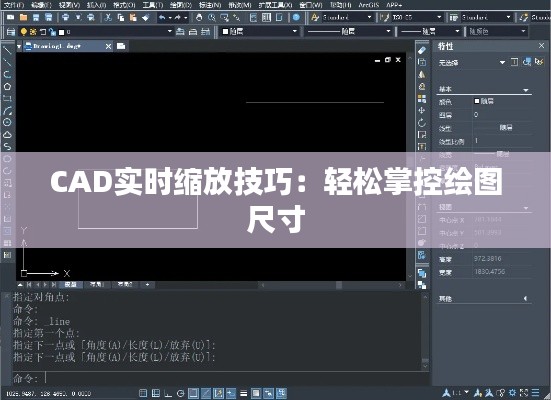Toggle Ortho mode in the status bar

(x=168, y=393)
